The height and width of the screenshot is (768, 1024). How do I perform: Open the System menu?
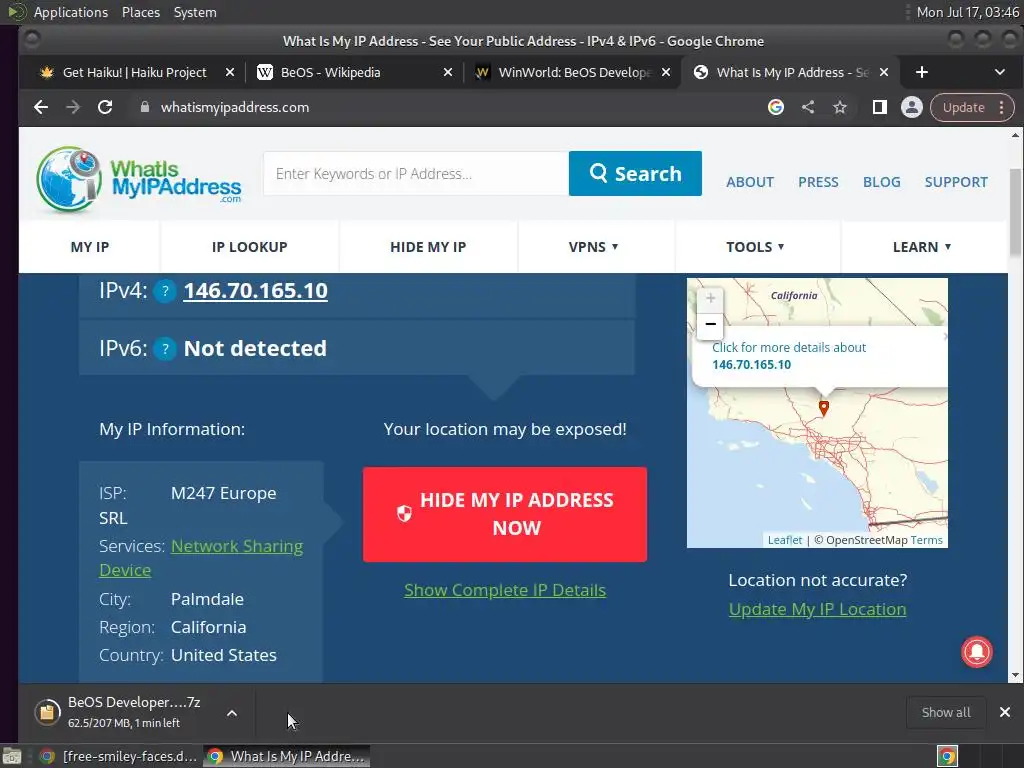(x=195, y=12)
